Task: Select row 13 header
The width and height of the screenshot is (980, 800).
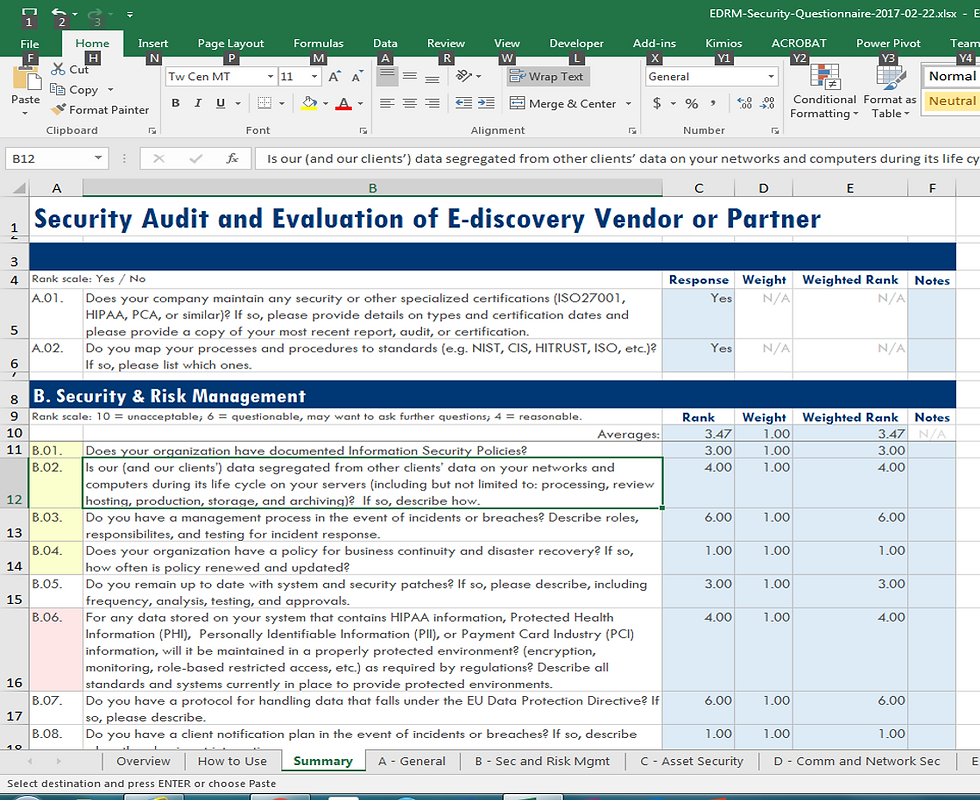Action: click(x=14, y=525)
